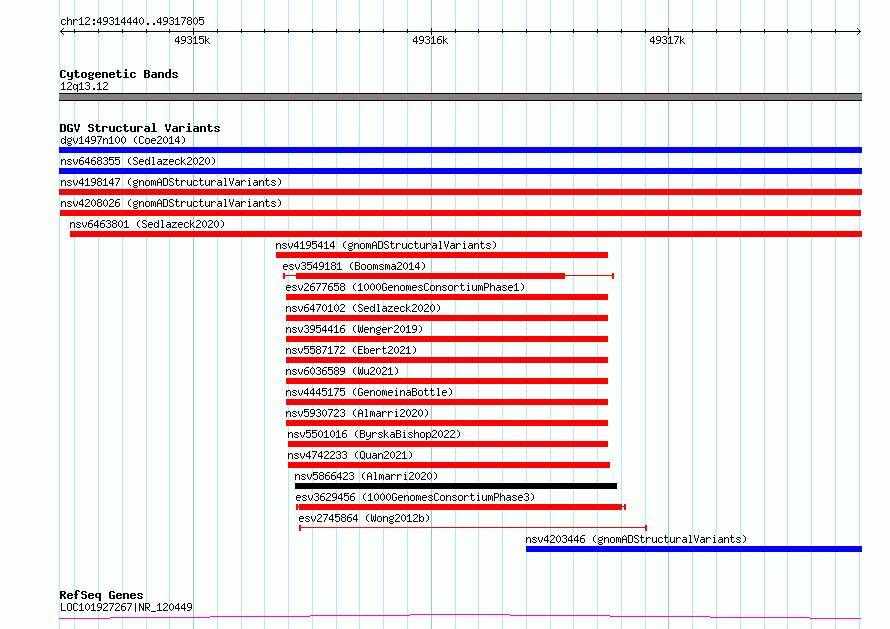Image resolution: width=890 pixels, height=629 pixels.
Task: Open esv2677658 (1000GenomesConsortiumPhase1) label
Action: (x=405, y=287)
